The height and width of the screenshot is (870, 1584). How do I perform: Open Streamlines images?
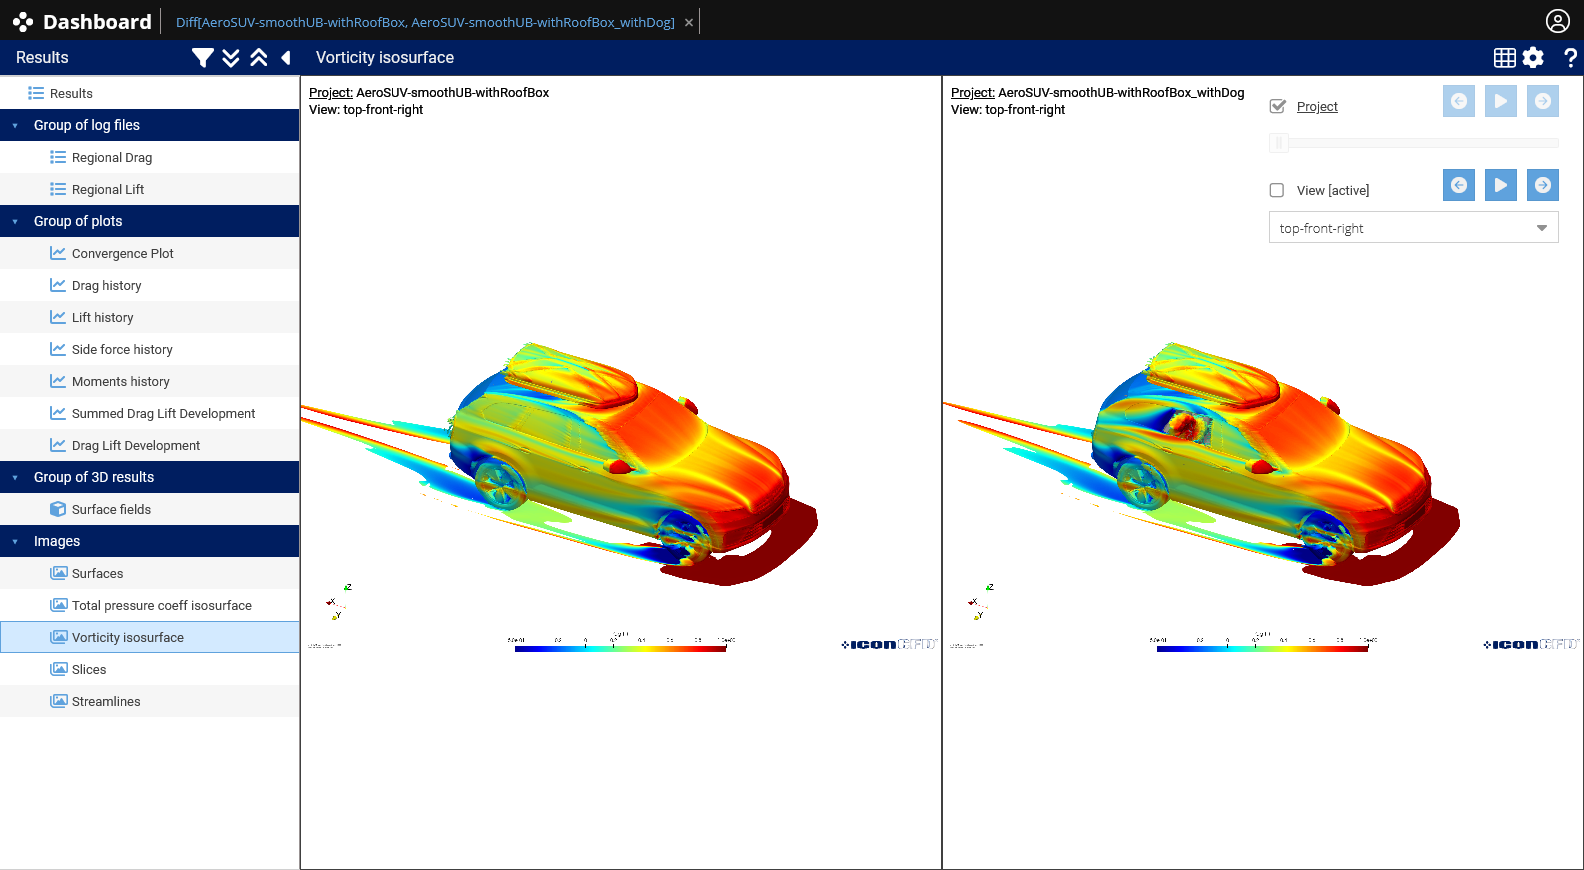coord(150,701)
